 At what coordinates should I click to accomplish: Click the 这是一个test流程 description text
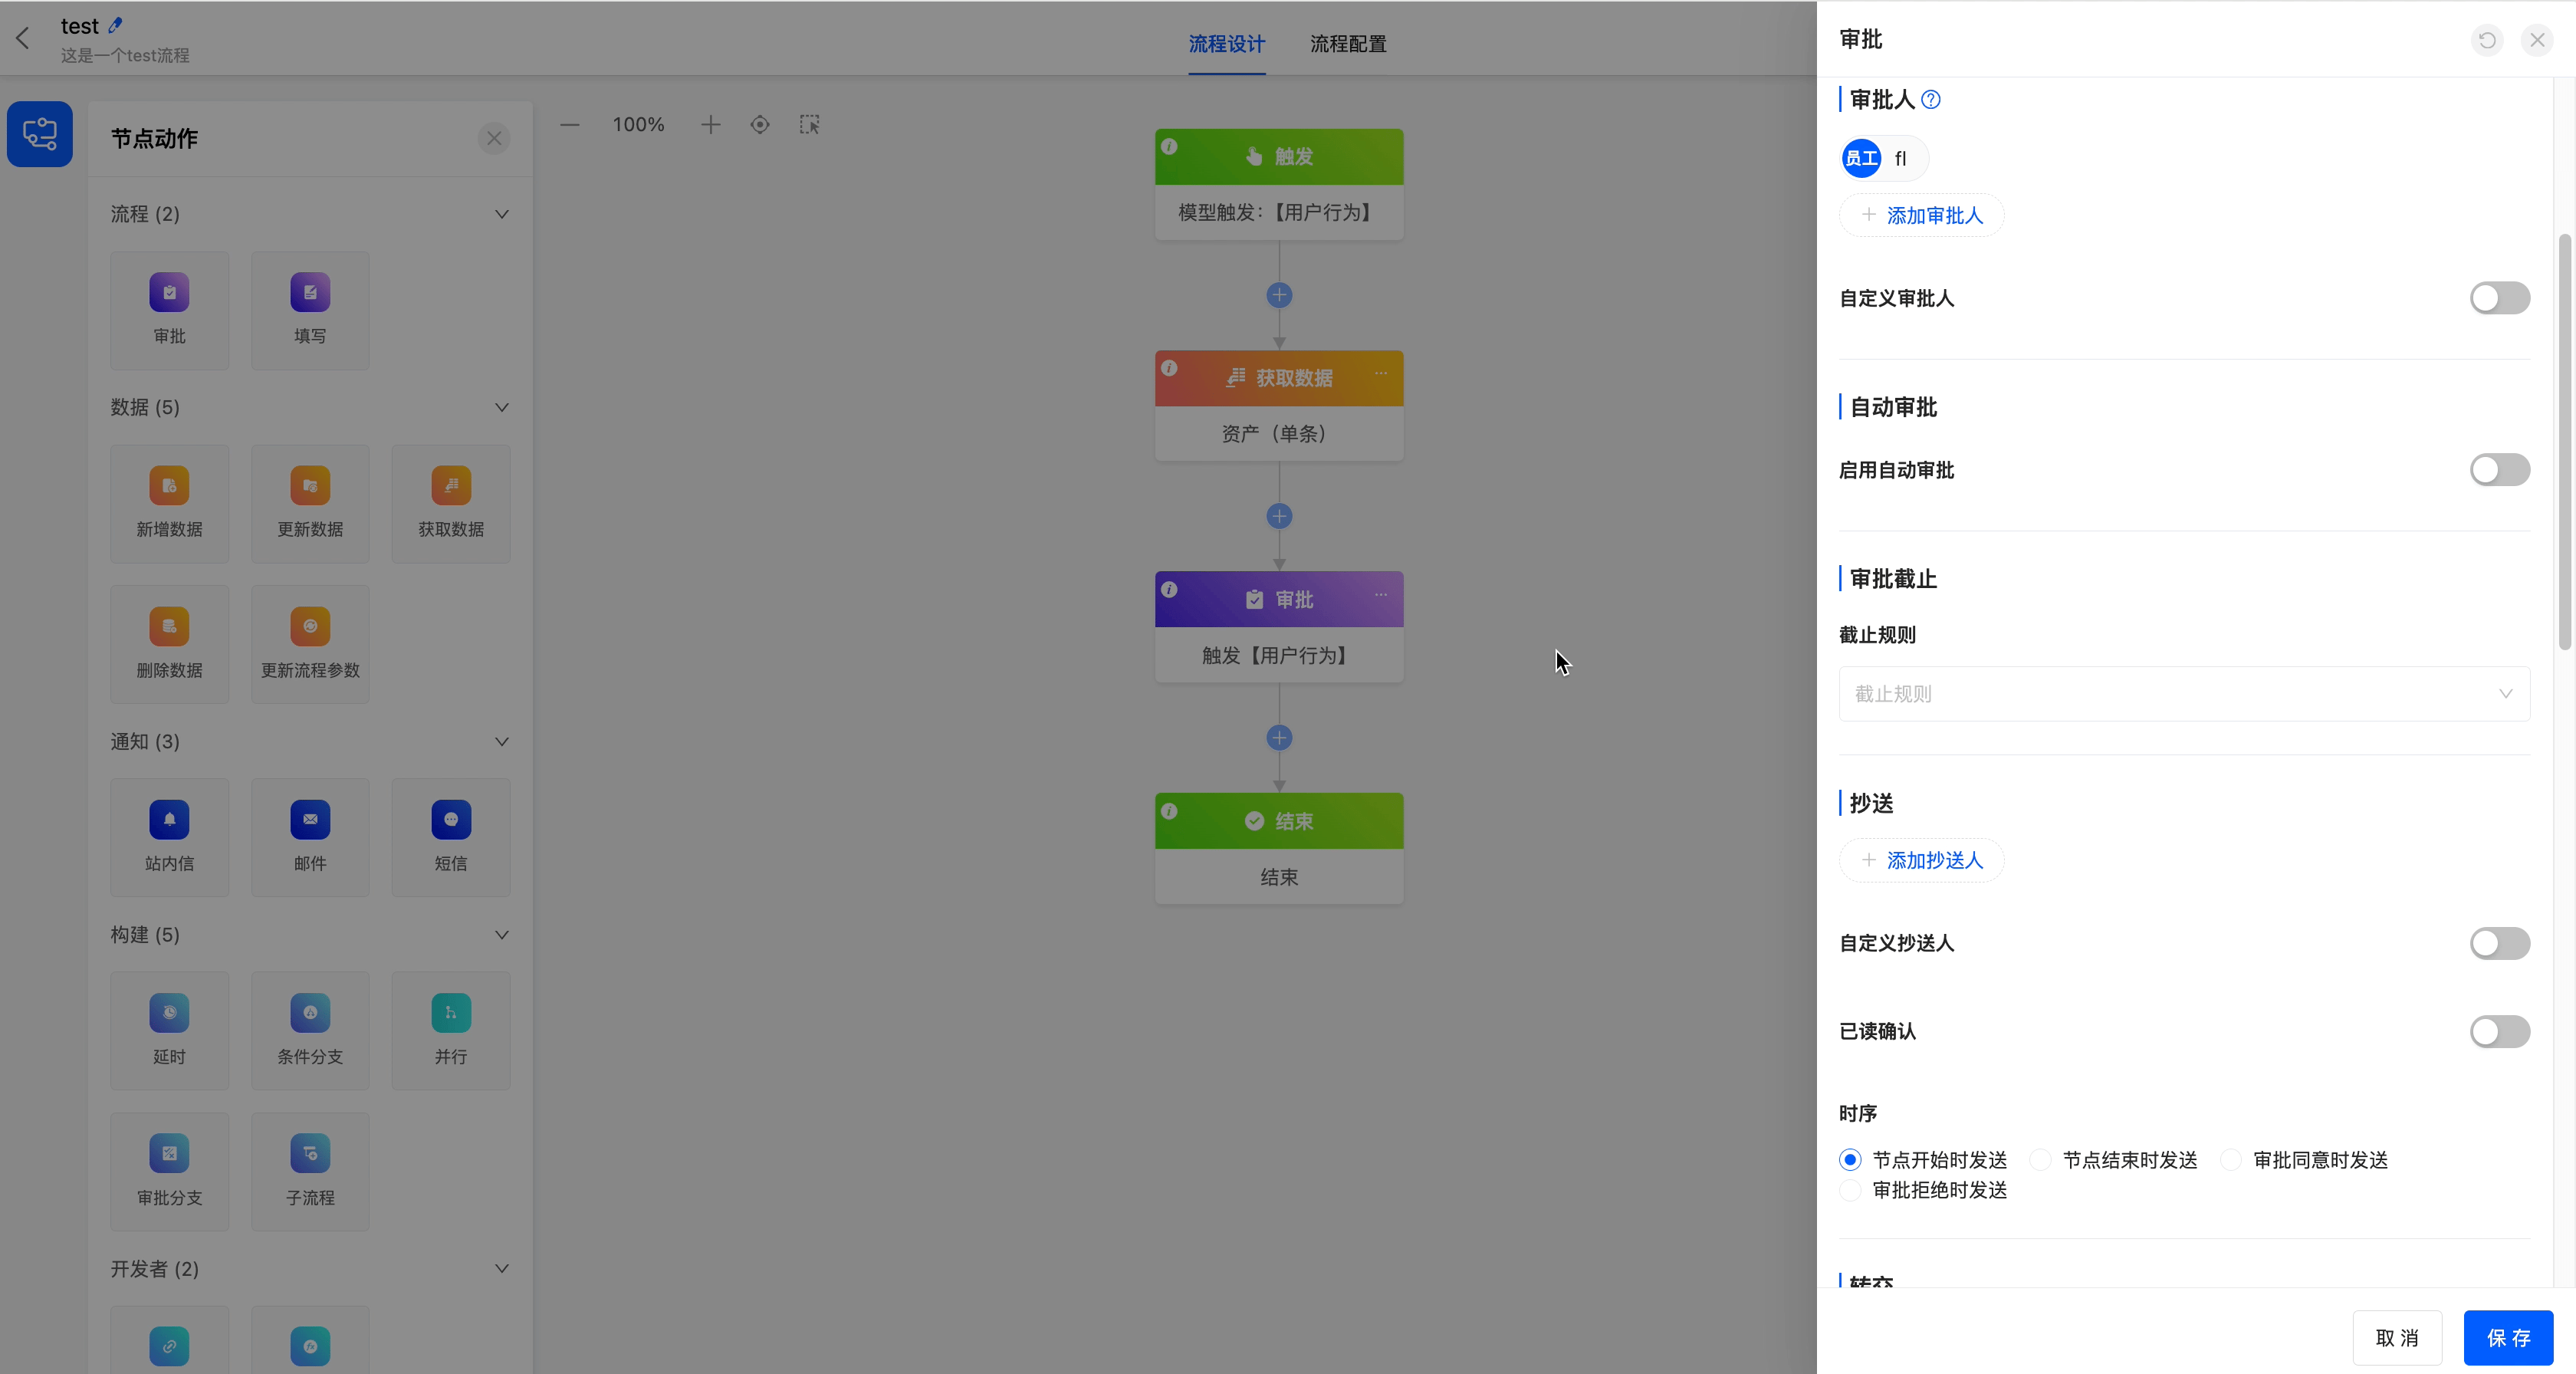click(125, 56)
